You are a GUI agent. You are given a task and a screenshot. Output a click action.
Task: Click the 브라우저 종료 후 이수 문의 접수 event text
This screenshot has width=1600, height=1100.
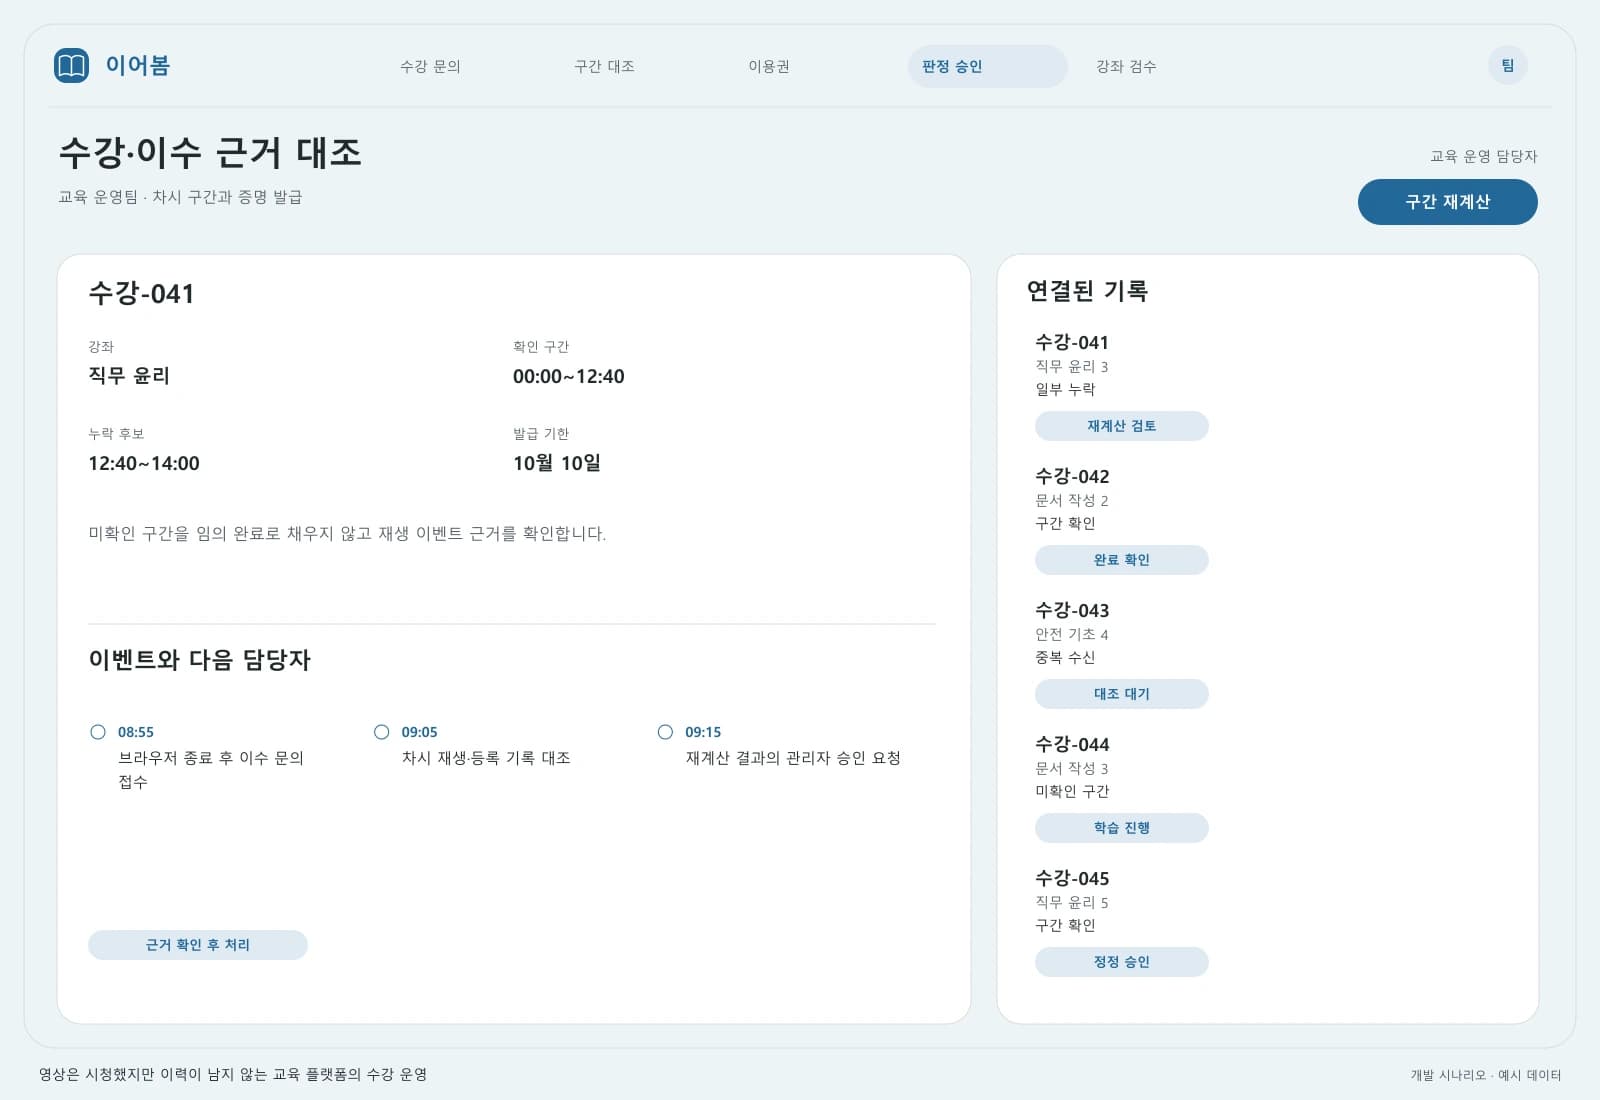[211, 770]
